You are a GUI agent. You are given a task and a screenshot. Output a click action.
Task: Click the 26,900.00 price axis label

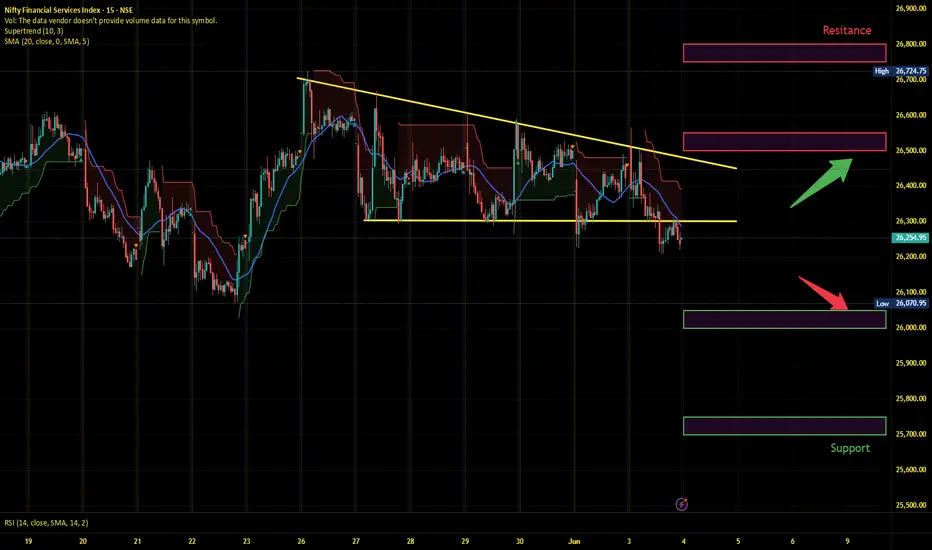pos(911,8)
